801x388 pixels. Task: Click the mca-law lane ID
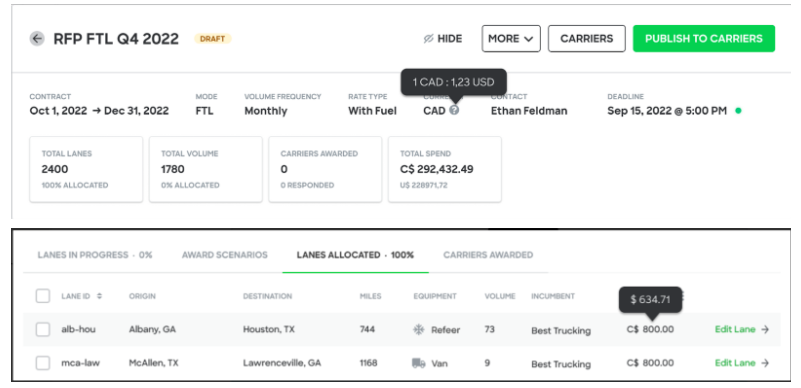[81, 363]
